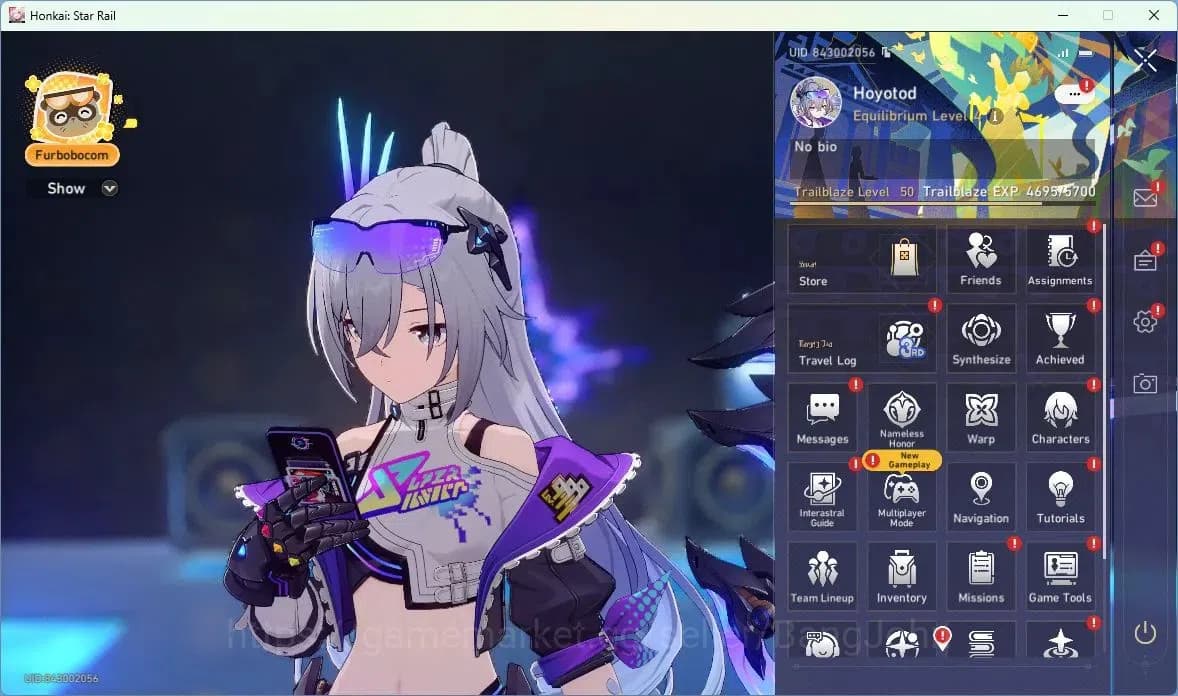
Task: Open the customer service headset icon
Action: pyautogui.click(x=822, y=643)
